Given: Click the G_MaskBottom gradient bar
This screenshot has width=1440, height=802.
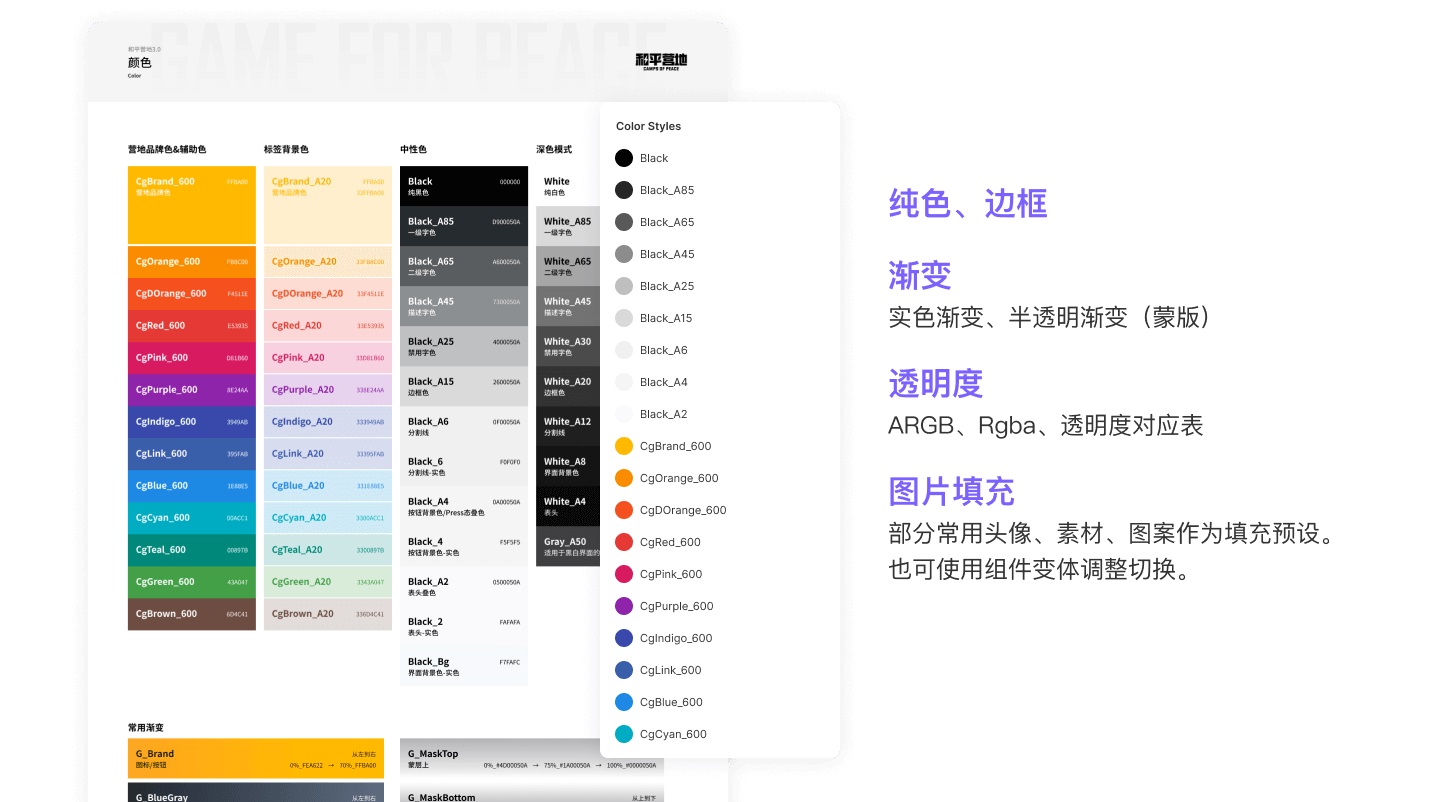Looking at the screenshot, I should point(532,792).
